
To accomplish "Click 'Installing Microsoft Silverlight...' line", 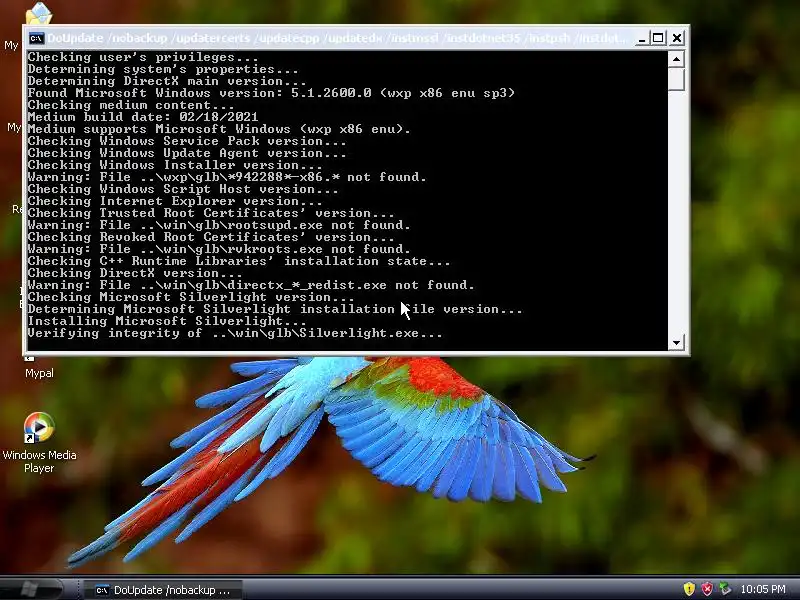I will 167,321.
